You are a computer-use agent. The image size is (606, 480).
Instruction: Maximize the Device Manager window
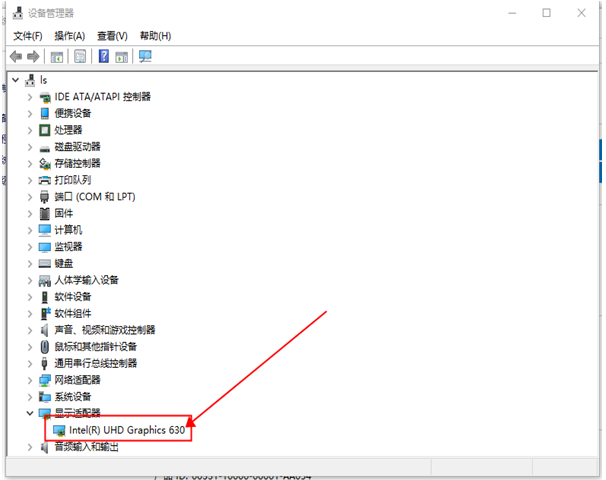point(546,13)
